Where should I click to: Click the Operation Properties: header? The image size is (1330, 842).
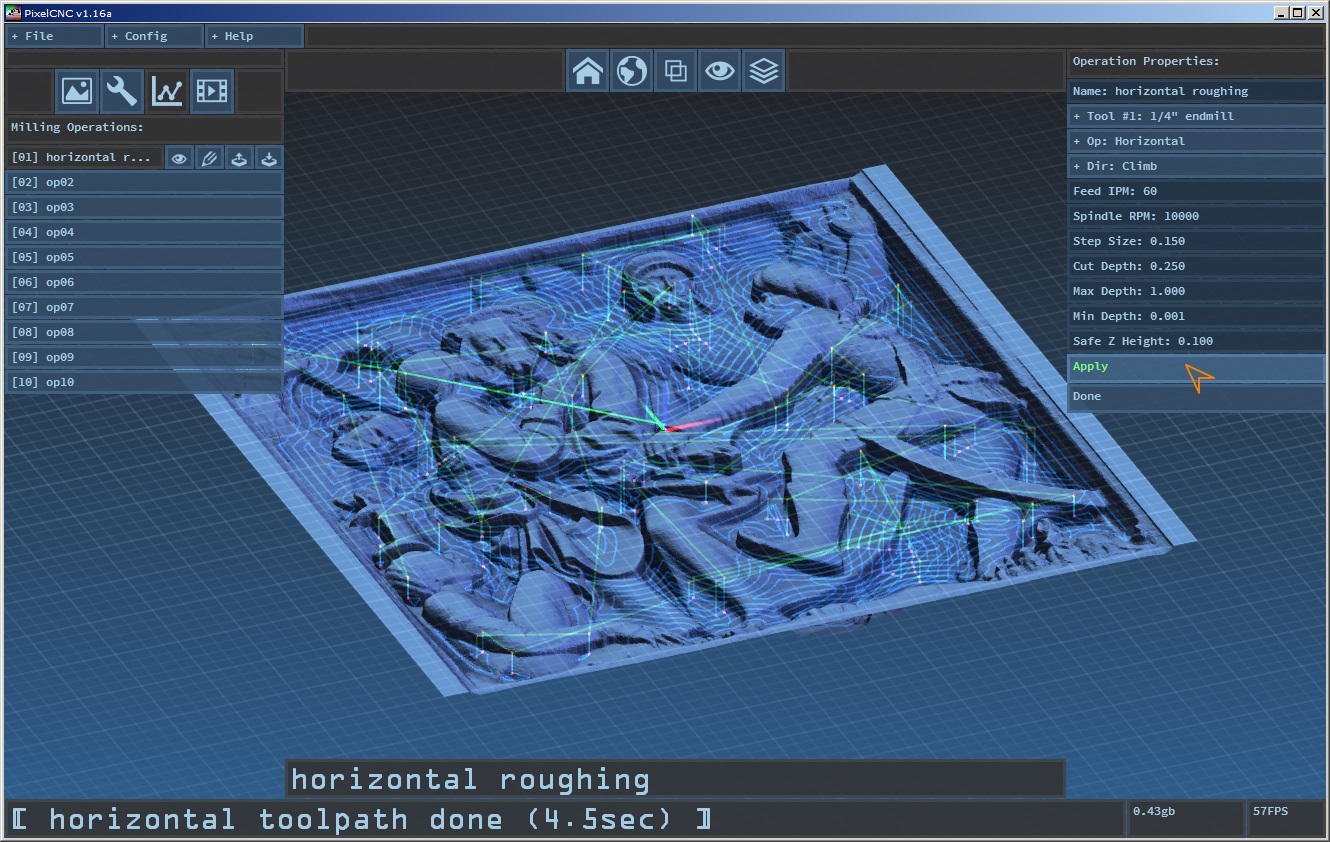1196,62
